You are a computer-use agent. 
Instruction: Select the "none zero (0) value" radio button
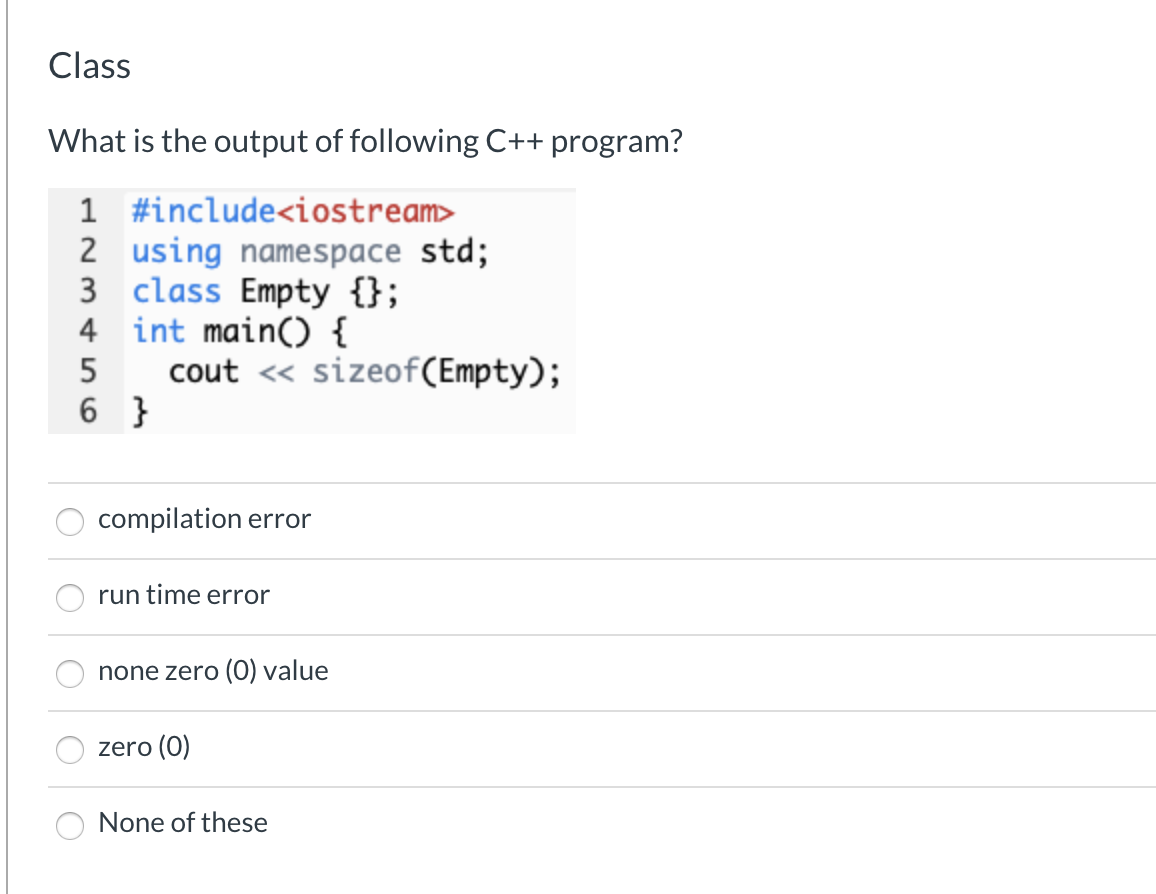coord(70,674)
